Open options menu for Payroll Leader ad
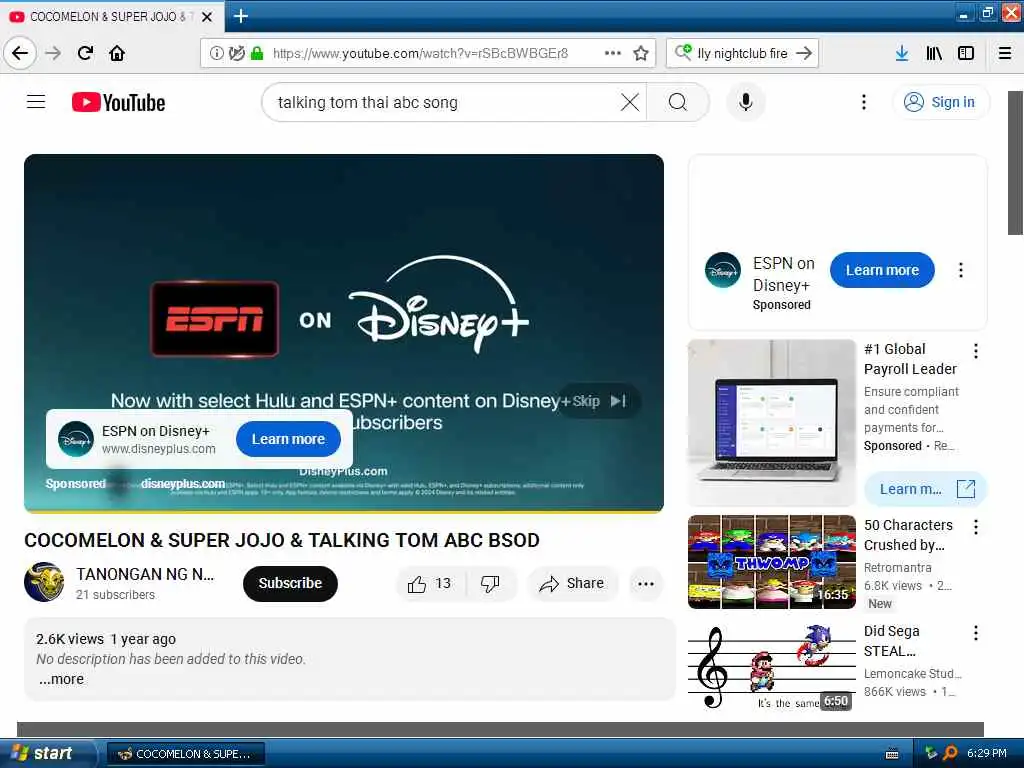1024x768 pixels. (x=976, y=351)
